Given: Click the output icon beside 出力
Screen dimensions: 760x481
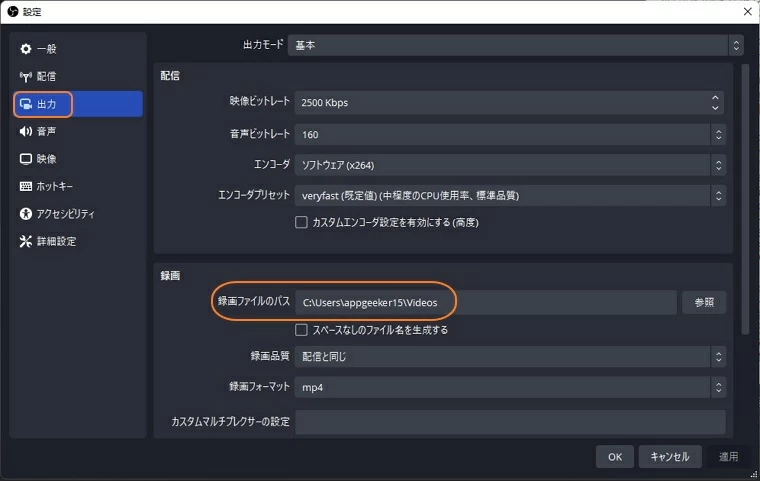Looking at the screenshot, I should click(26, 104).
